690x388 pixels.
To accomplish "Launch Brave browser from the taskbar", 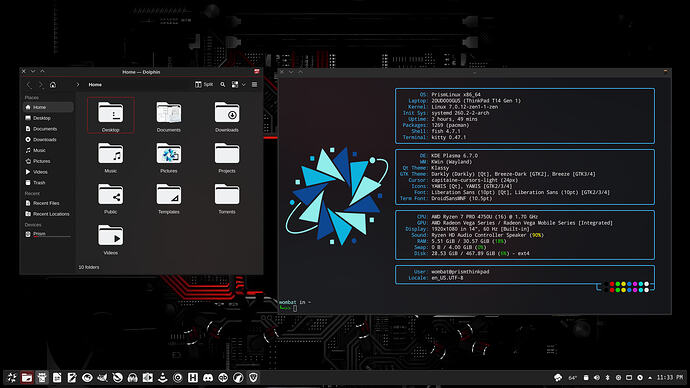I will coord(253,377).
